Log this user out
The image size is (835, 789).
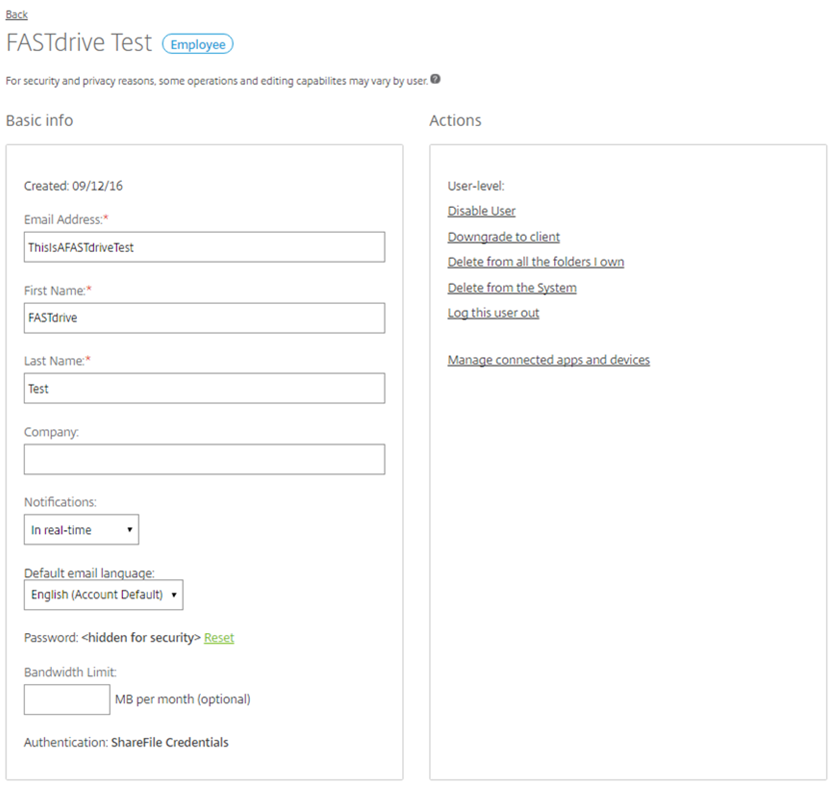point(494,313)
